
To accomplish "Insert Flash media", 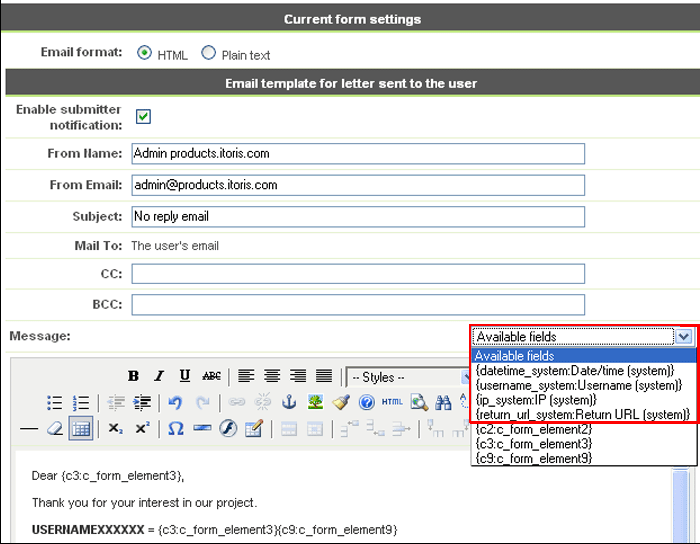I will tap(228, 429).
